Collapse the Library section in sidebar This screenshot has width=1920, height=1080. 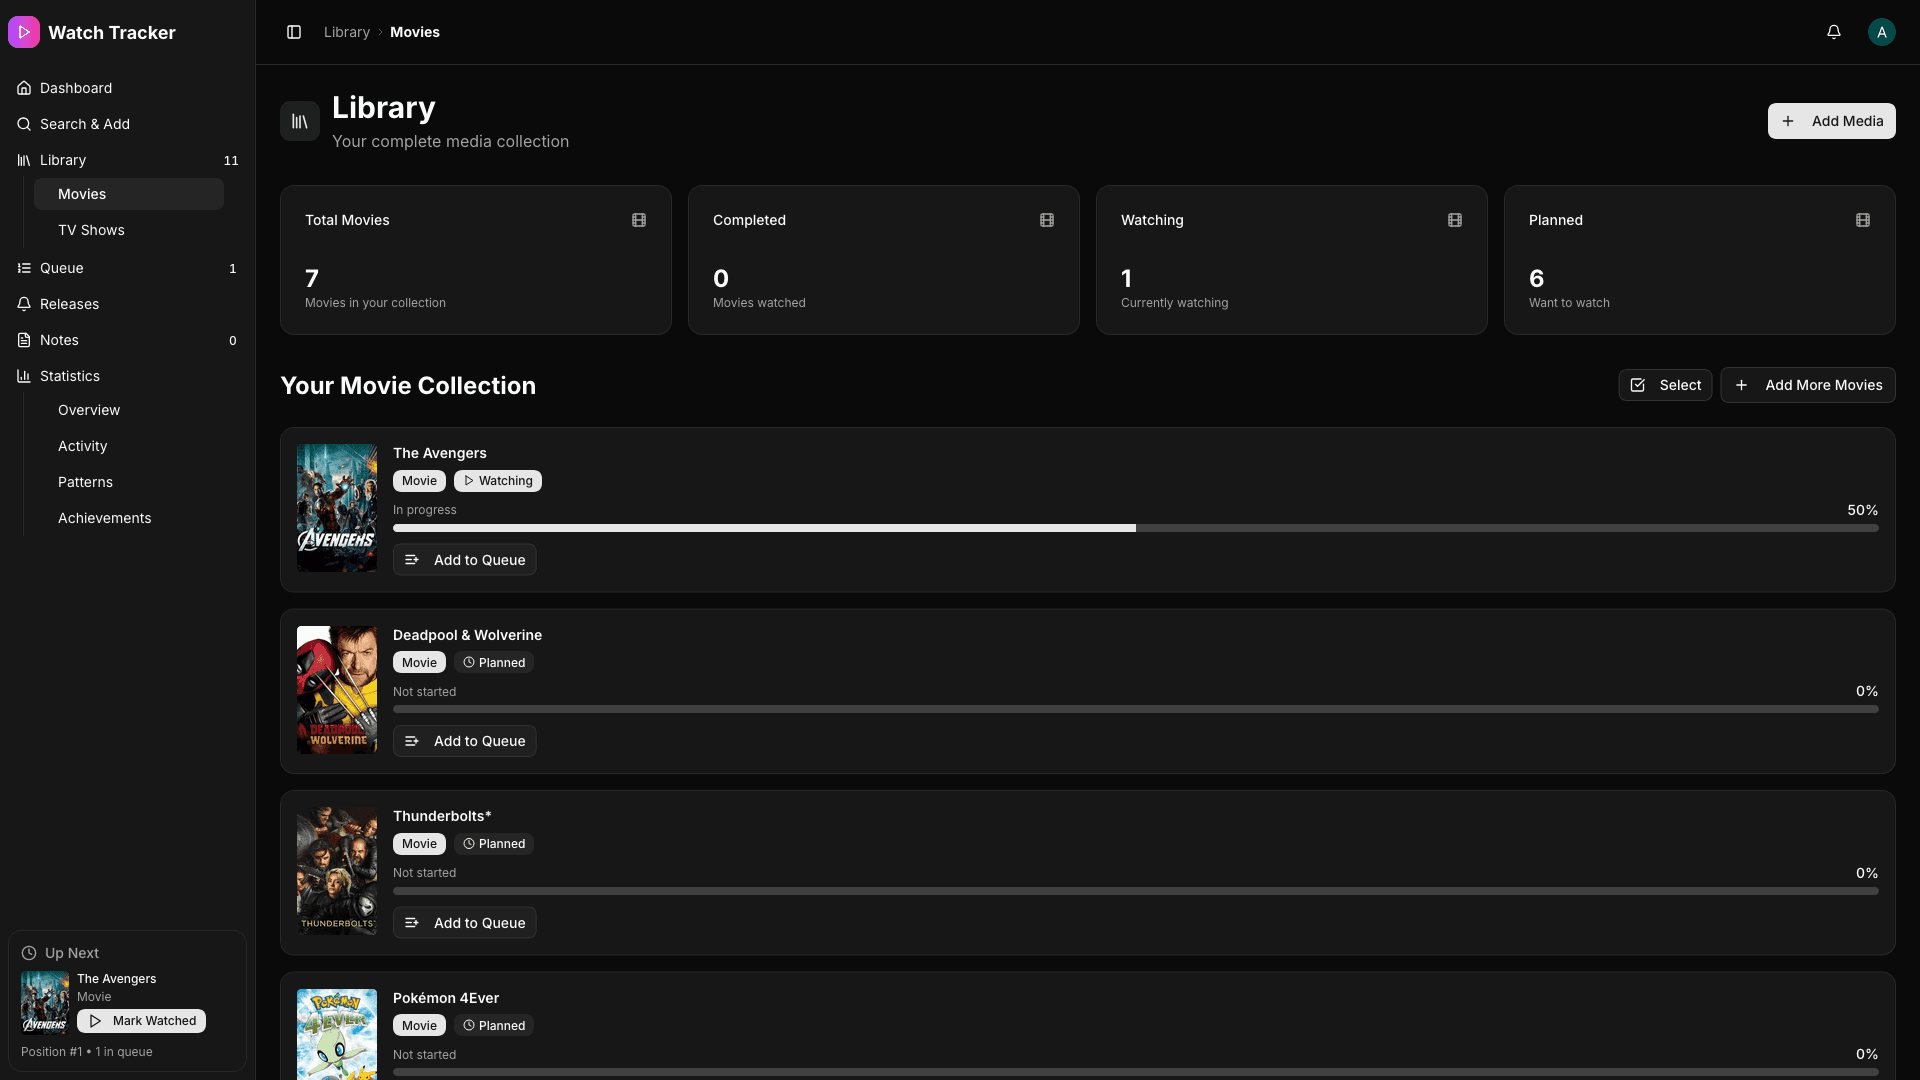[x=128, y=160]
